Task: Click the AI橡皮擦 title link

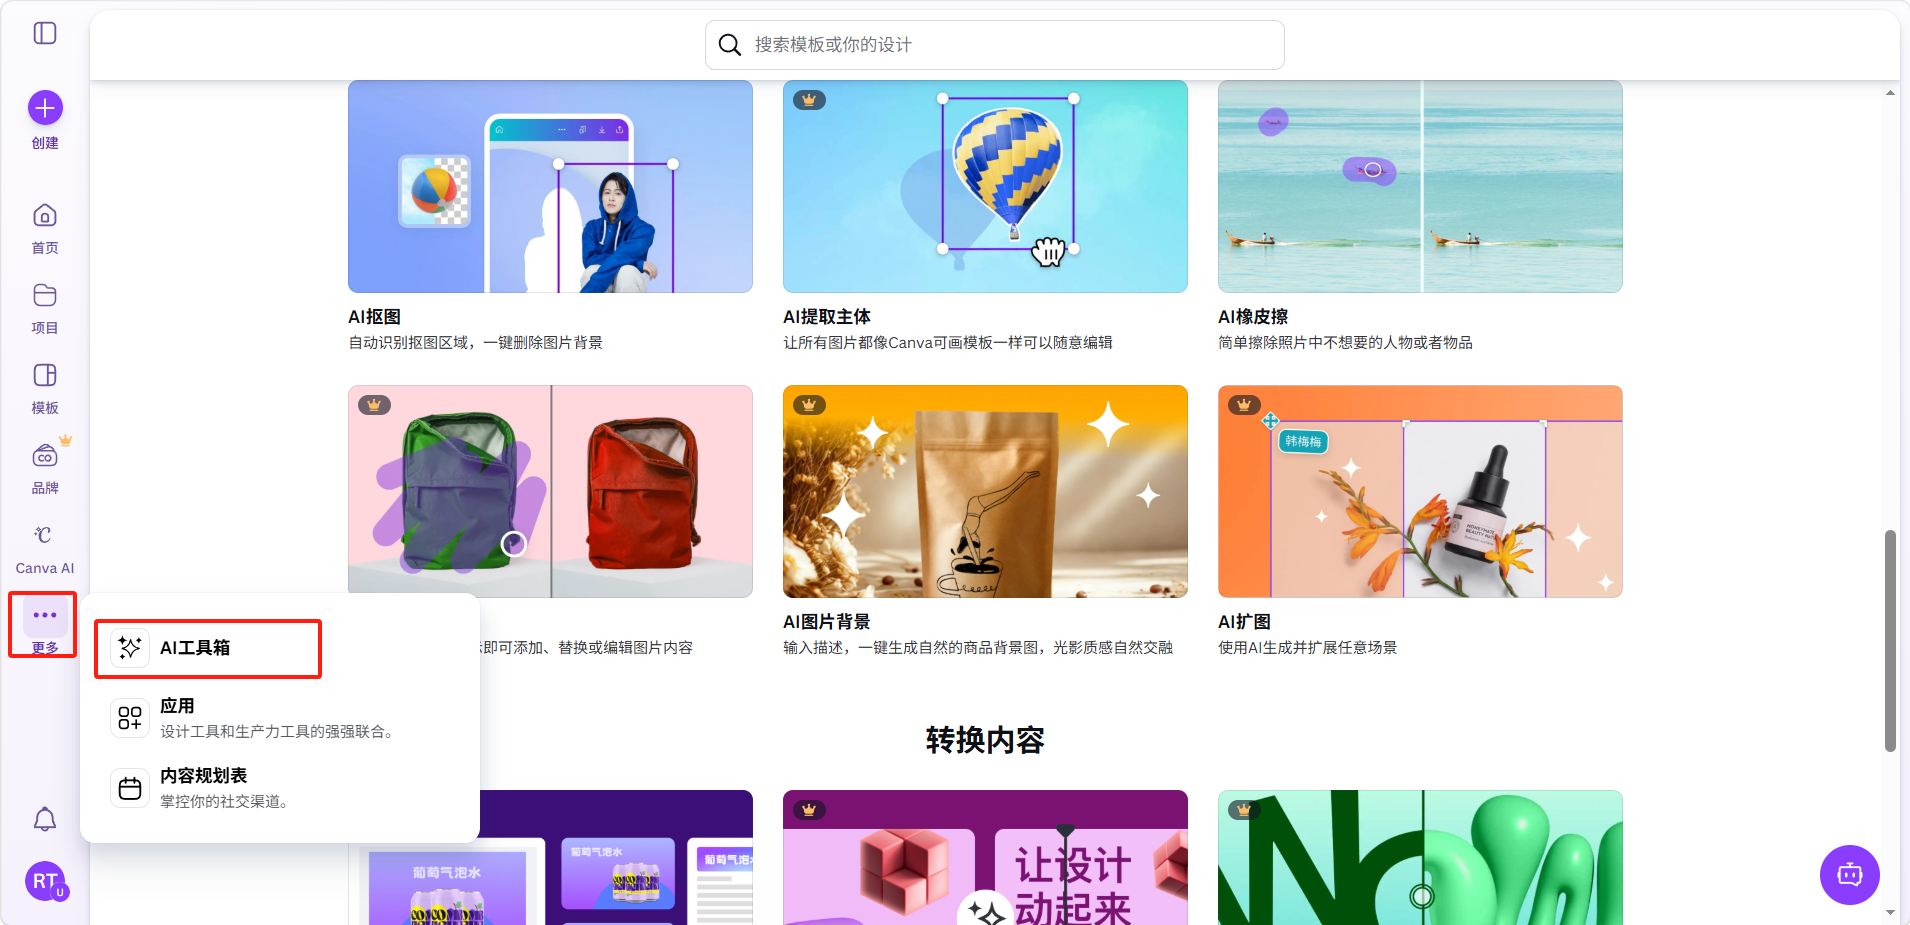Action: (x=1253, y=317)
